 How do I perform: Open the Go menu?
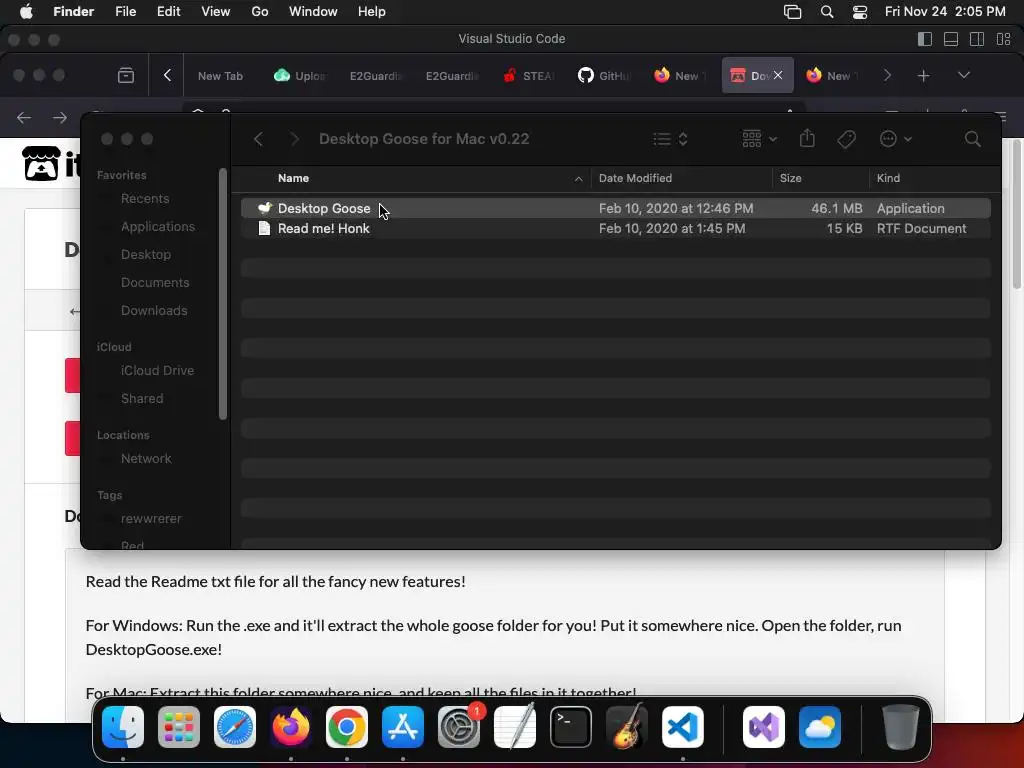260,12
